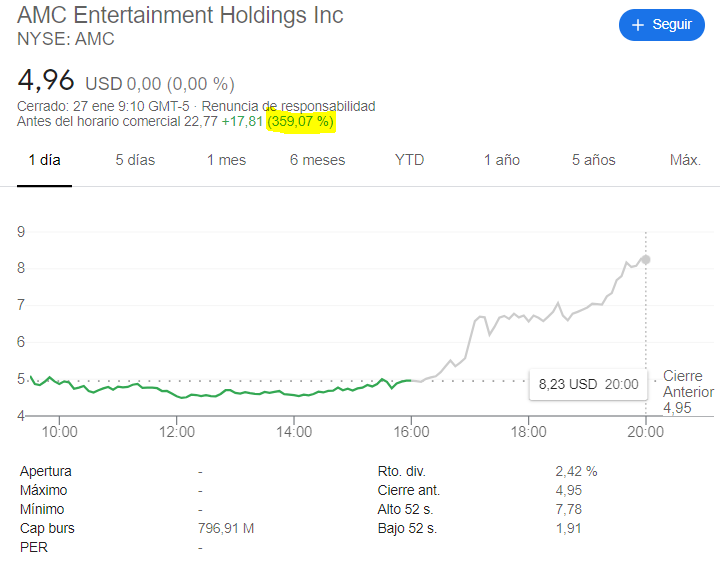
Task: Open the Máx. chart range
Action: [x=685, y=160]
